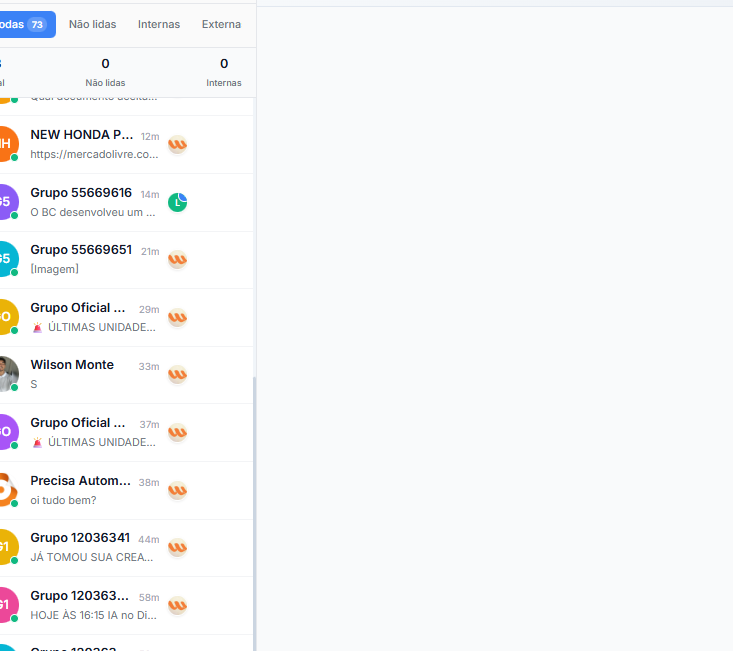The height and width of the screenshot is (651, 733).
Task: Open the Internas tab
Action: [159, 24]
